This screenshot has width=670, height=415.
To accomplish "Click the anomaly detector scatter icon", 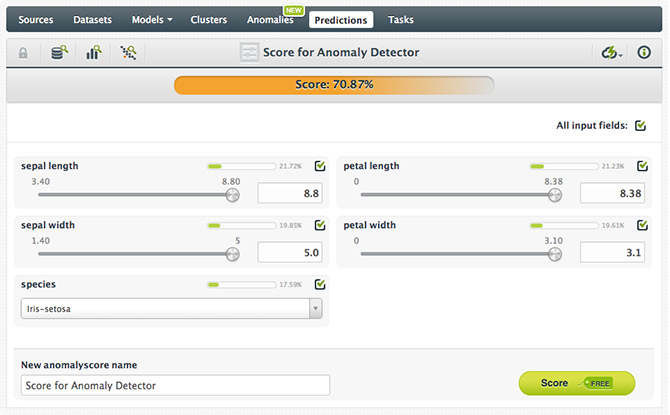I will coord(128,52).
